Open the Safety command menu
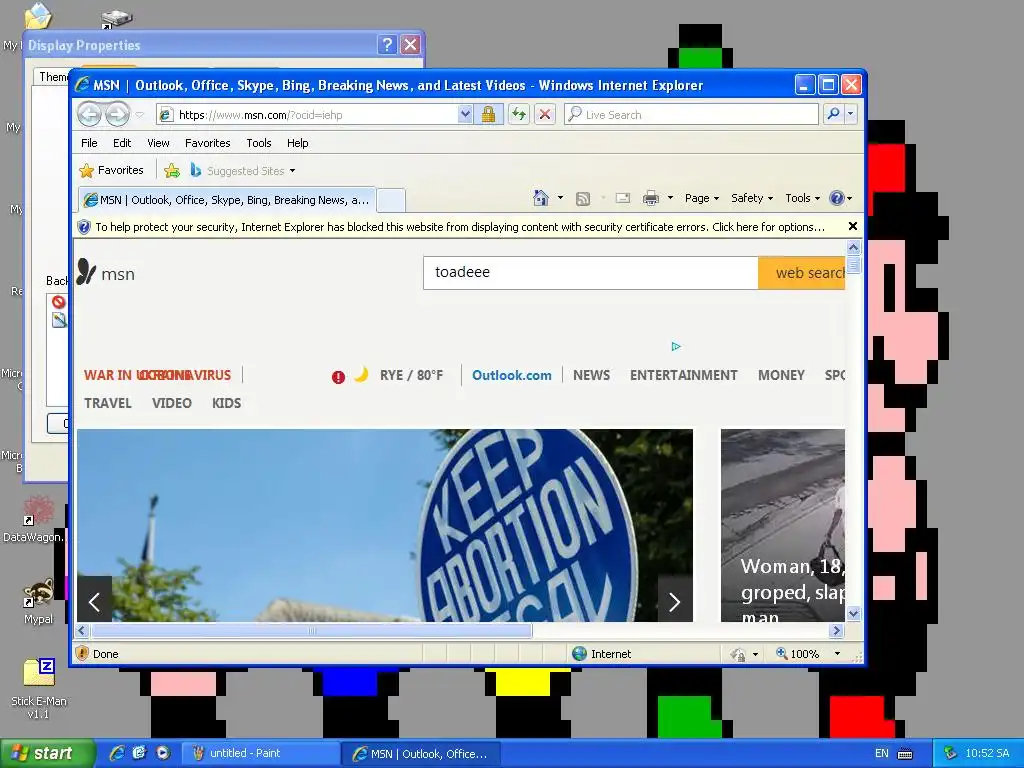The image size is (1024, 768). tap(752, 198)
